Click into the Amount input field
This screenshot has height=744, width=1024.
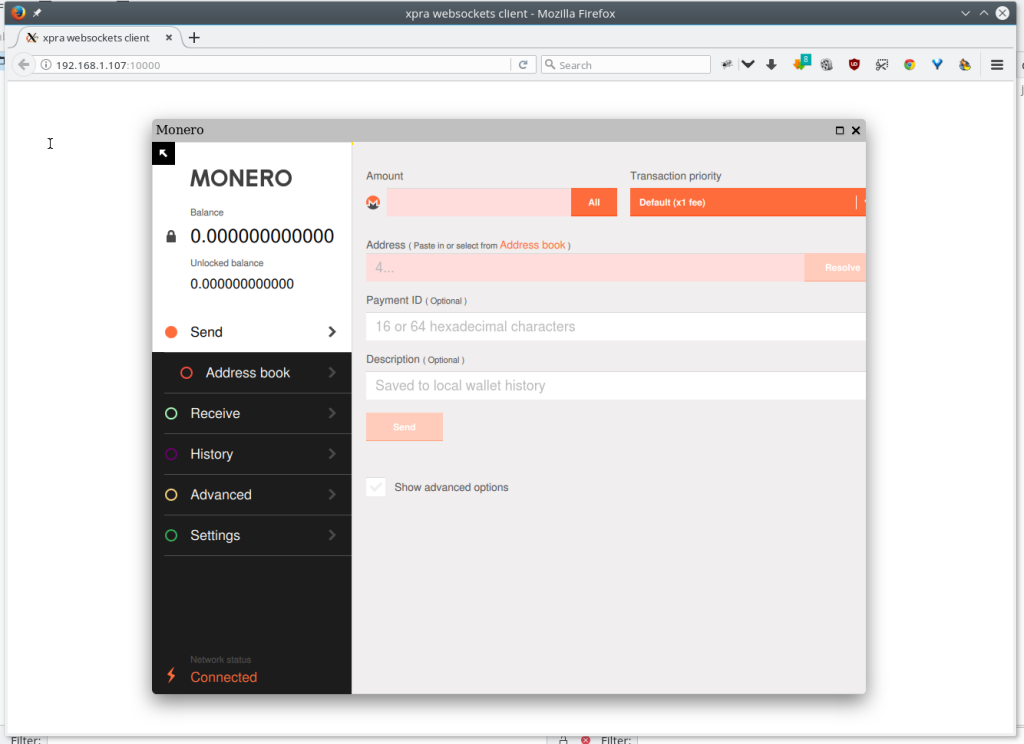[479, 202]
